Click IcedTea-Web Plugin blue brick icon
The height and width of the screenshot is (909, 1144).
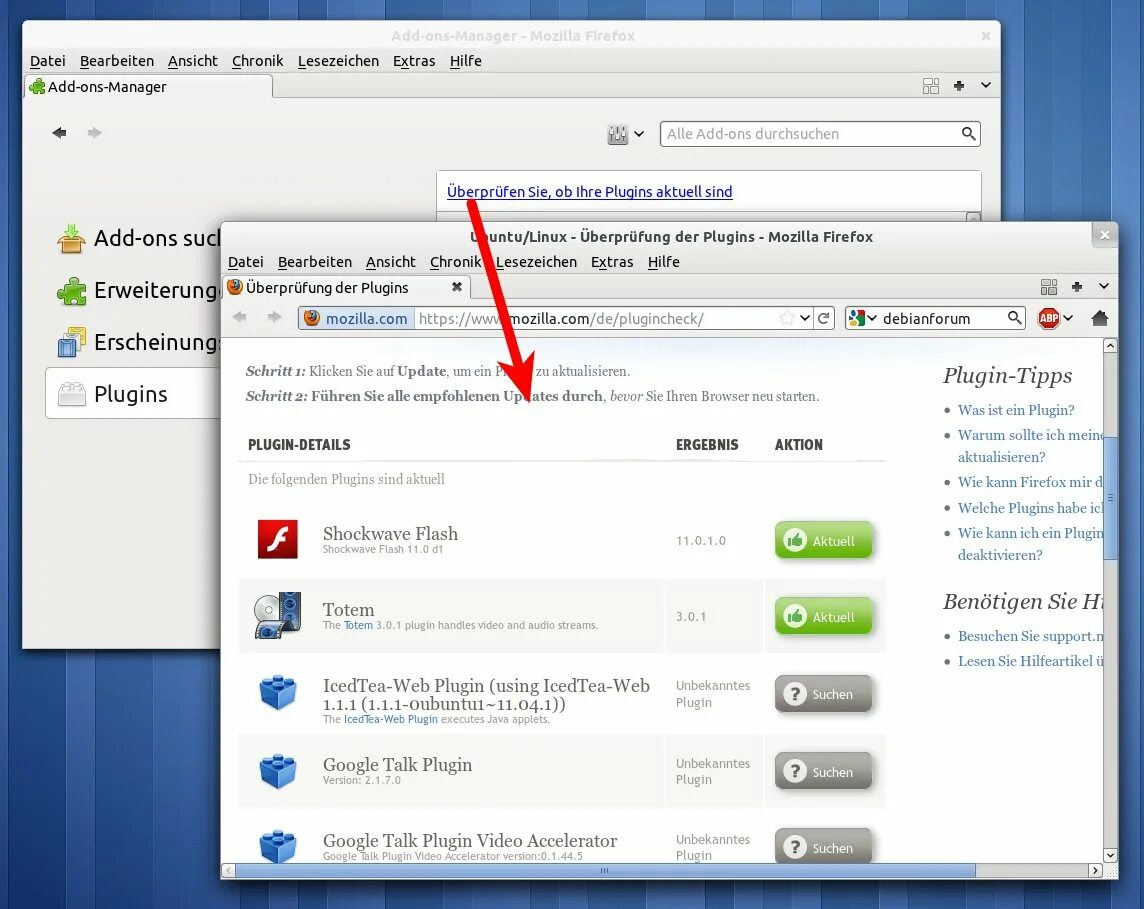tap(278, 692)
